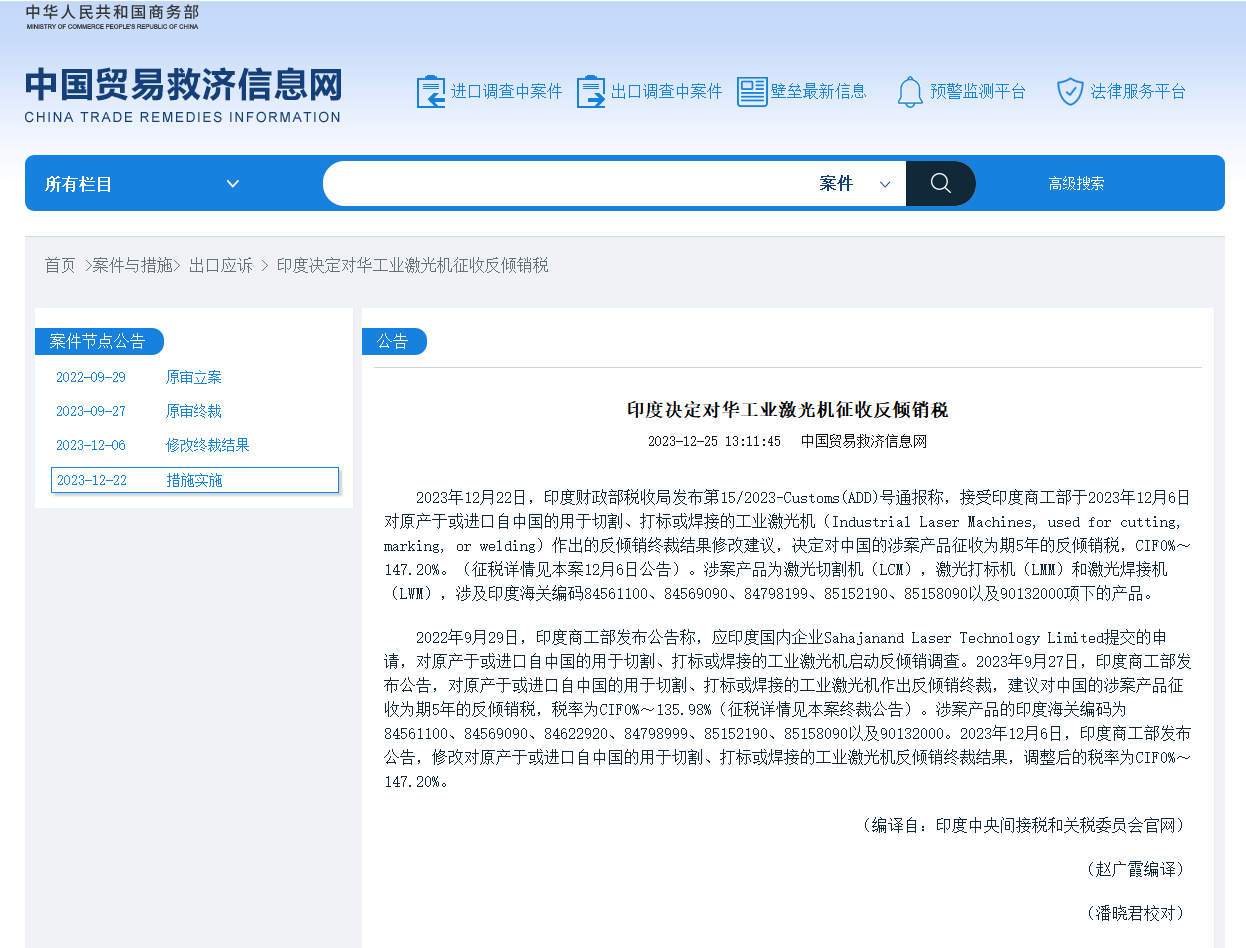Click the import investigation cases icon
The width and height of the screenshot is (1246, 948).
431,91
